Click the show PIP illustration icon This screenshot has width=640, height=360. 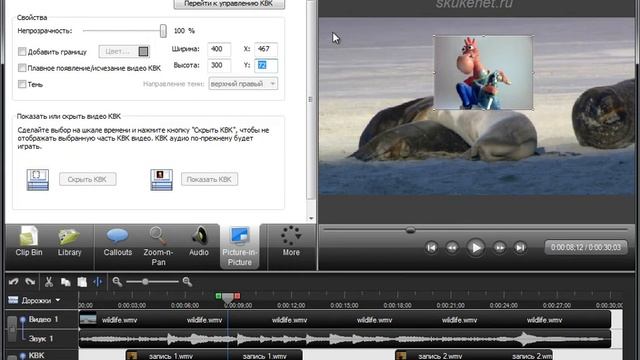pyautogui.click(x=161, y=180)
